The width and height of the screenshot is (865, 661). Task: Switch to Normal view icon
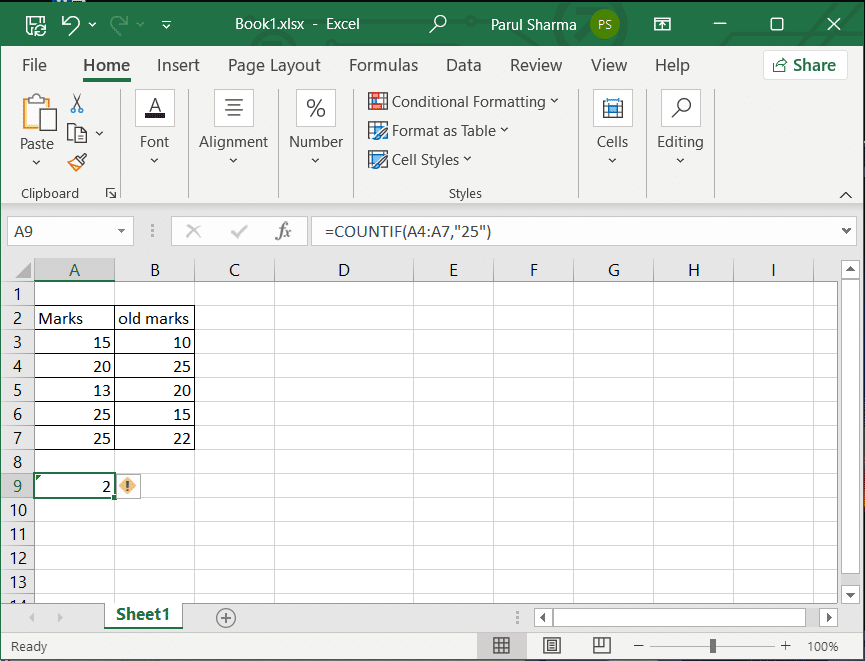(501, 646)
